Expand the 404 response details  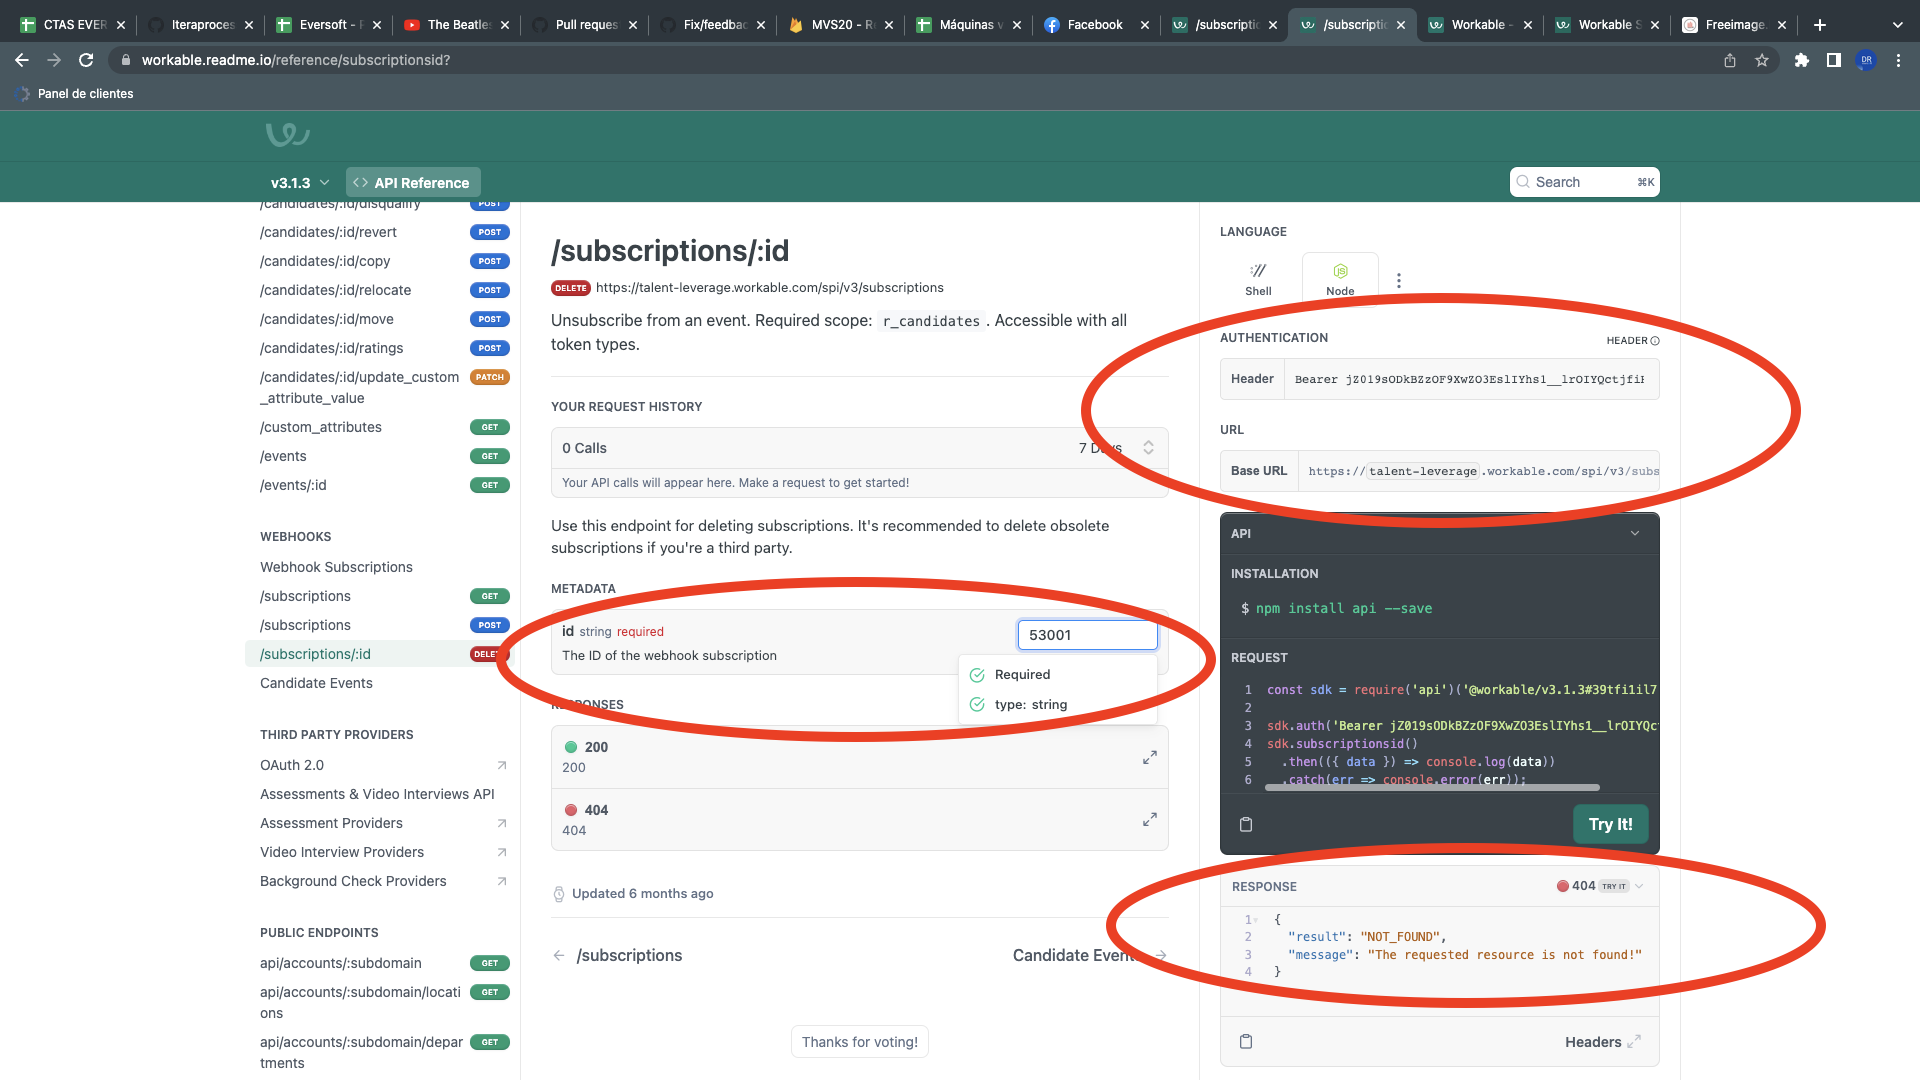coord(1150,820)
